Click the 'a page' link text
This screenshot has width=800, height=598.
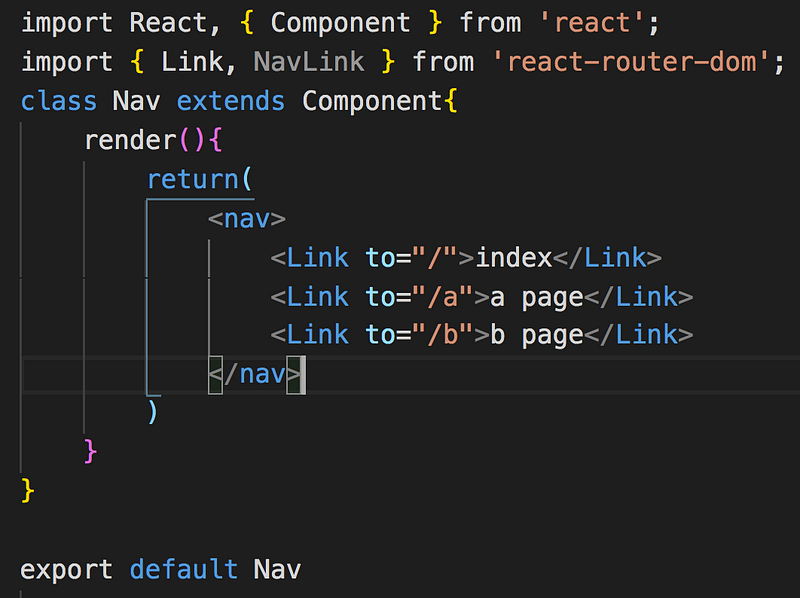pyautogui.click(x=536, y=297)
